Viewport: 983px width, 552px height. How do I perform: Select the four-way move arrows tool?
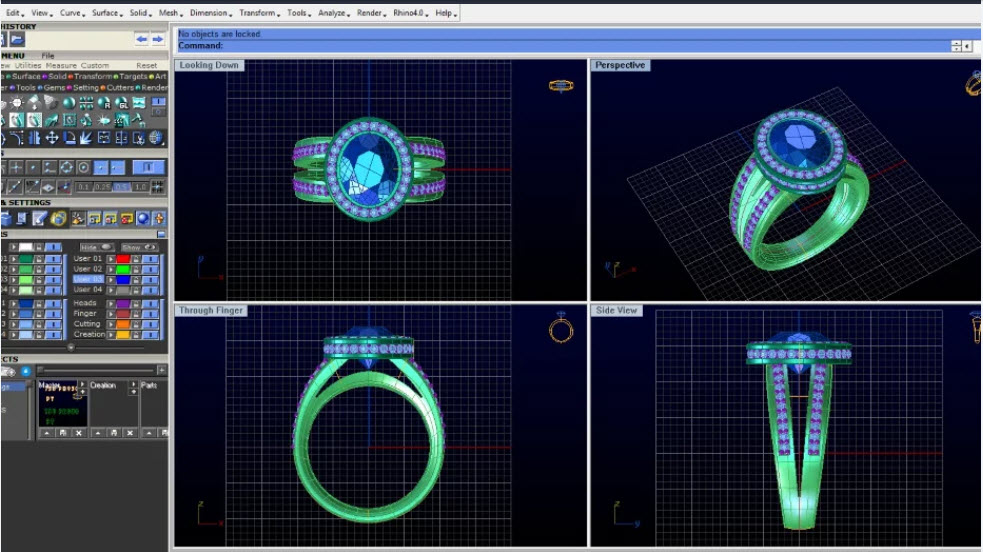click(x=52, y=138)
